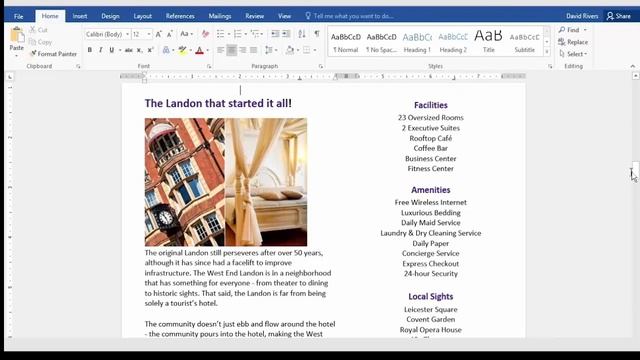Viewport: 640px width, 360px height.
Task: Switch to the Mailings tab
Action: pos(220,16)
